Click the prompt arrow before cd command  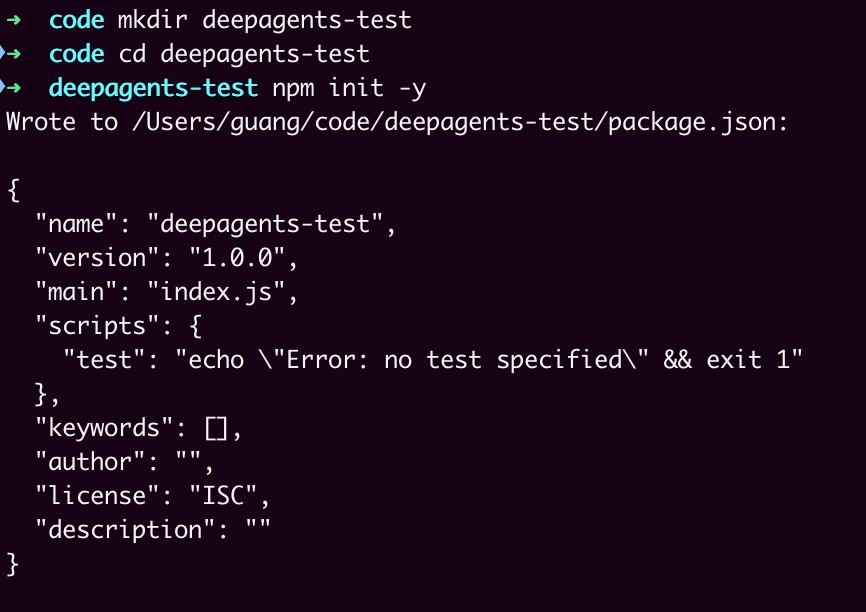point(14,54)
